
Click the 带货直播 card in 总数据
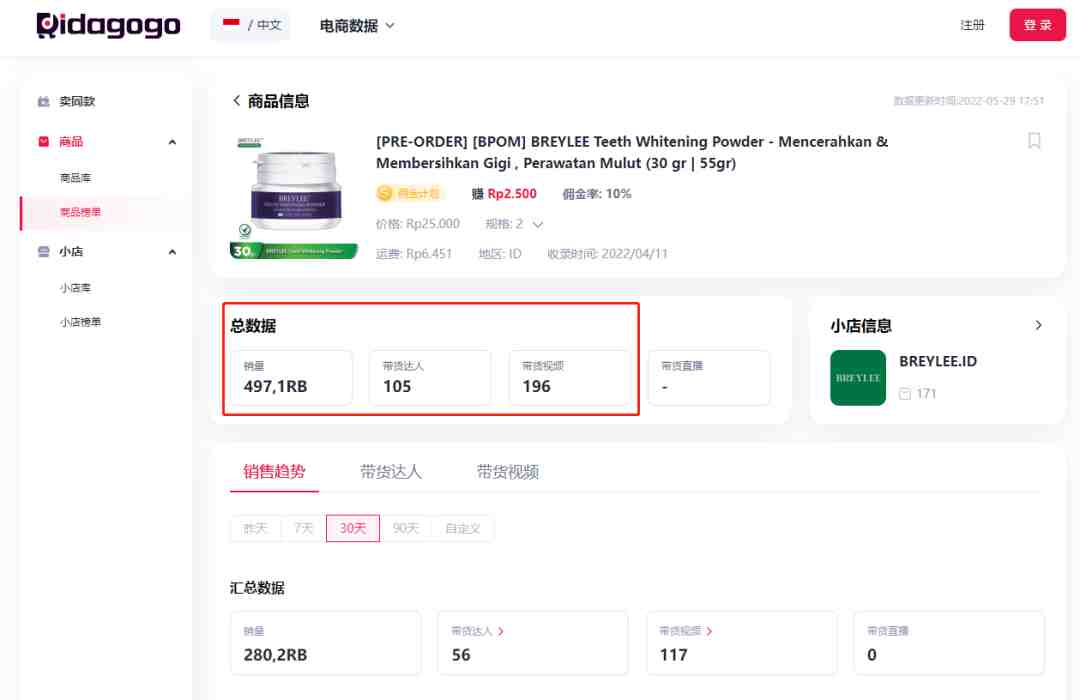709,378
